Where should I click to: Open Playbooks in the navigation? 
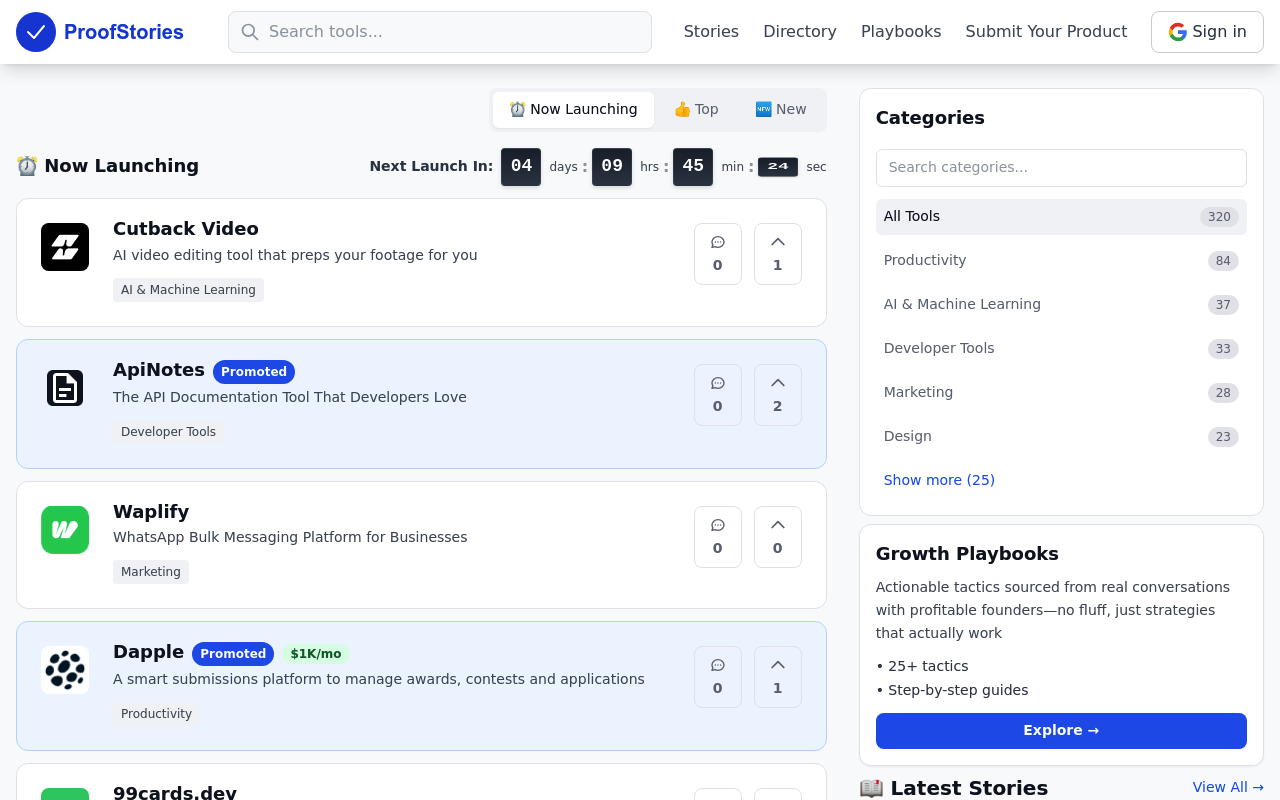click(901, 32)
